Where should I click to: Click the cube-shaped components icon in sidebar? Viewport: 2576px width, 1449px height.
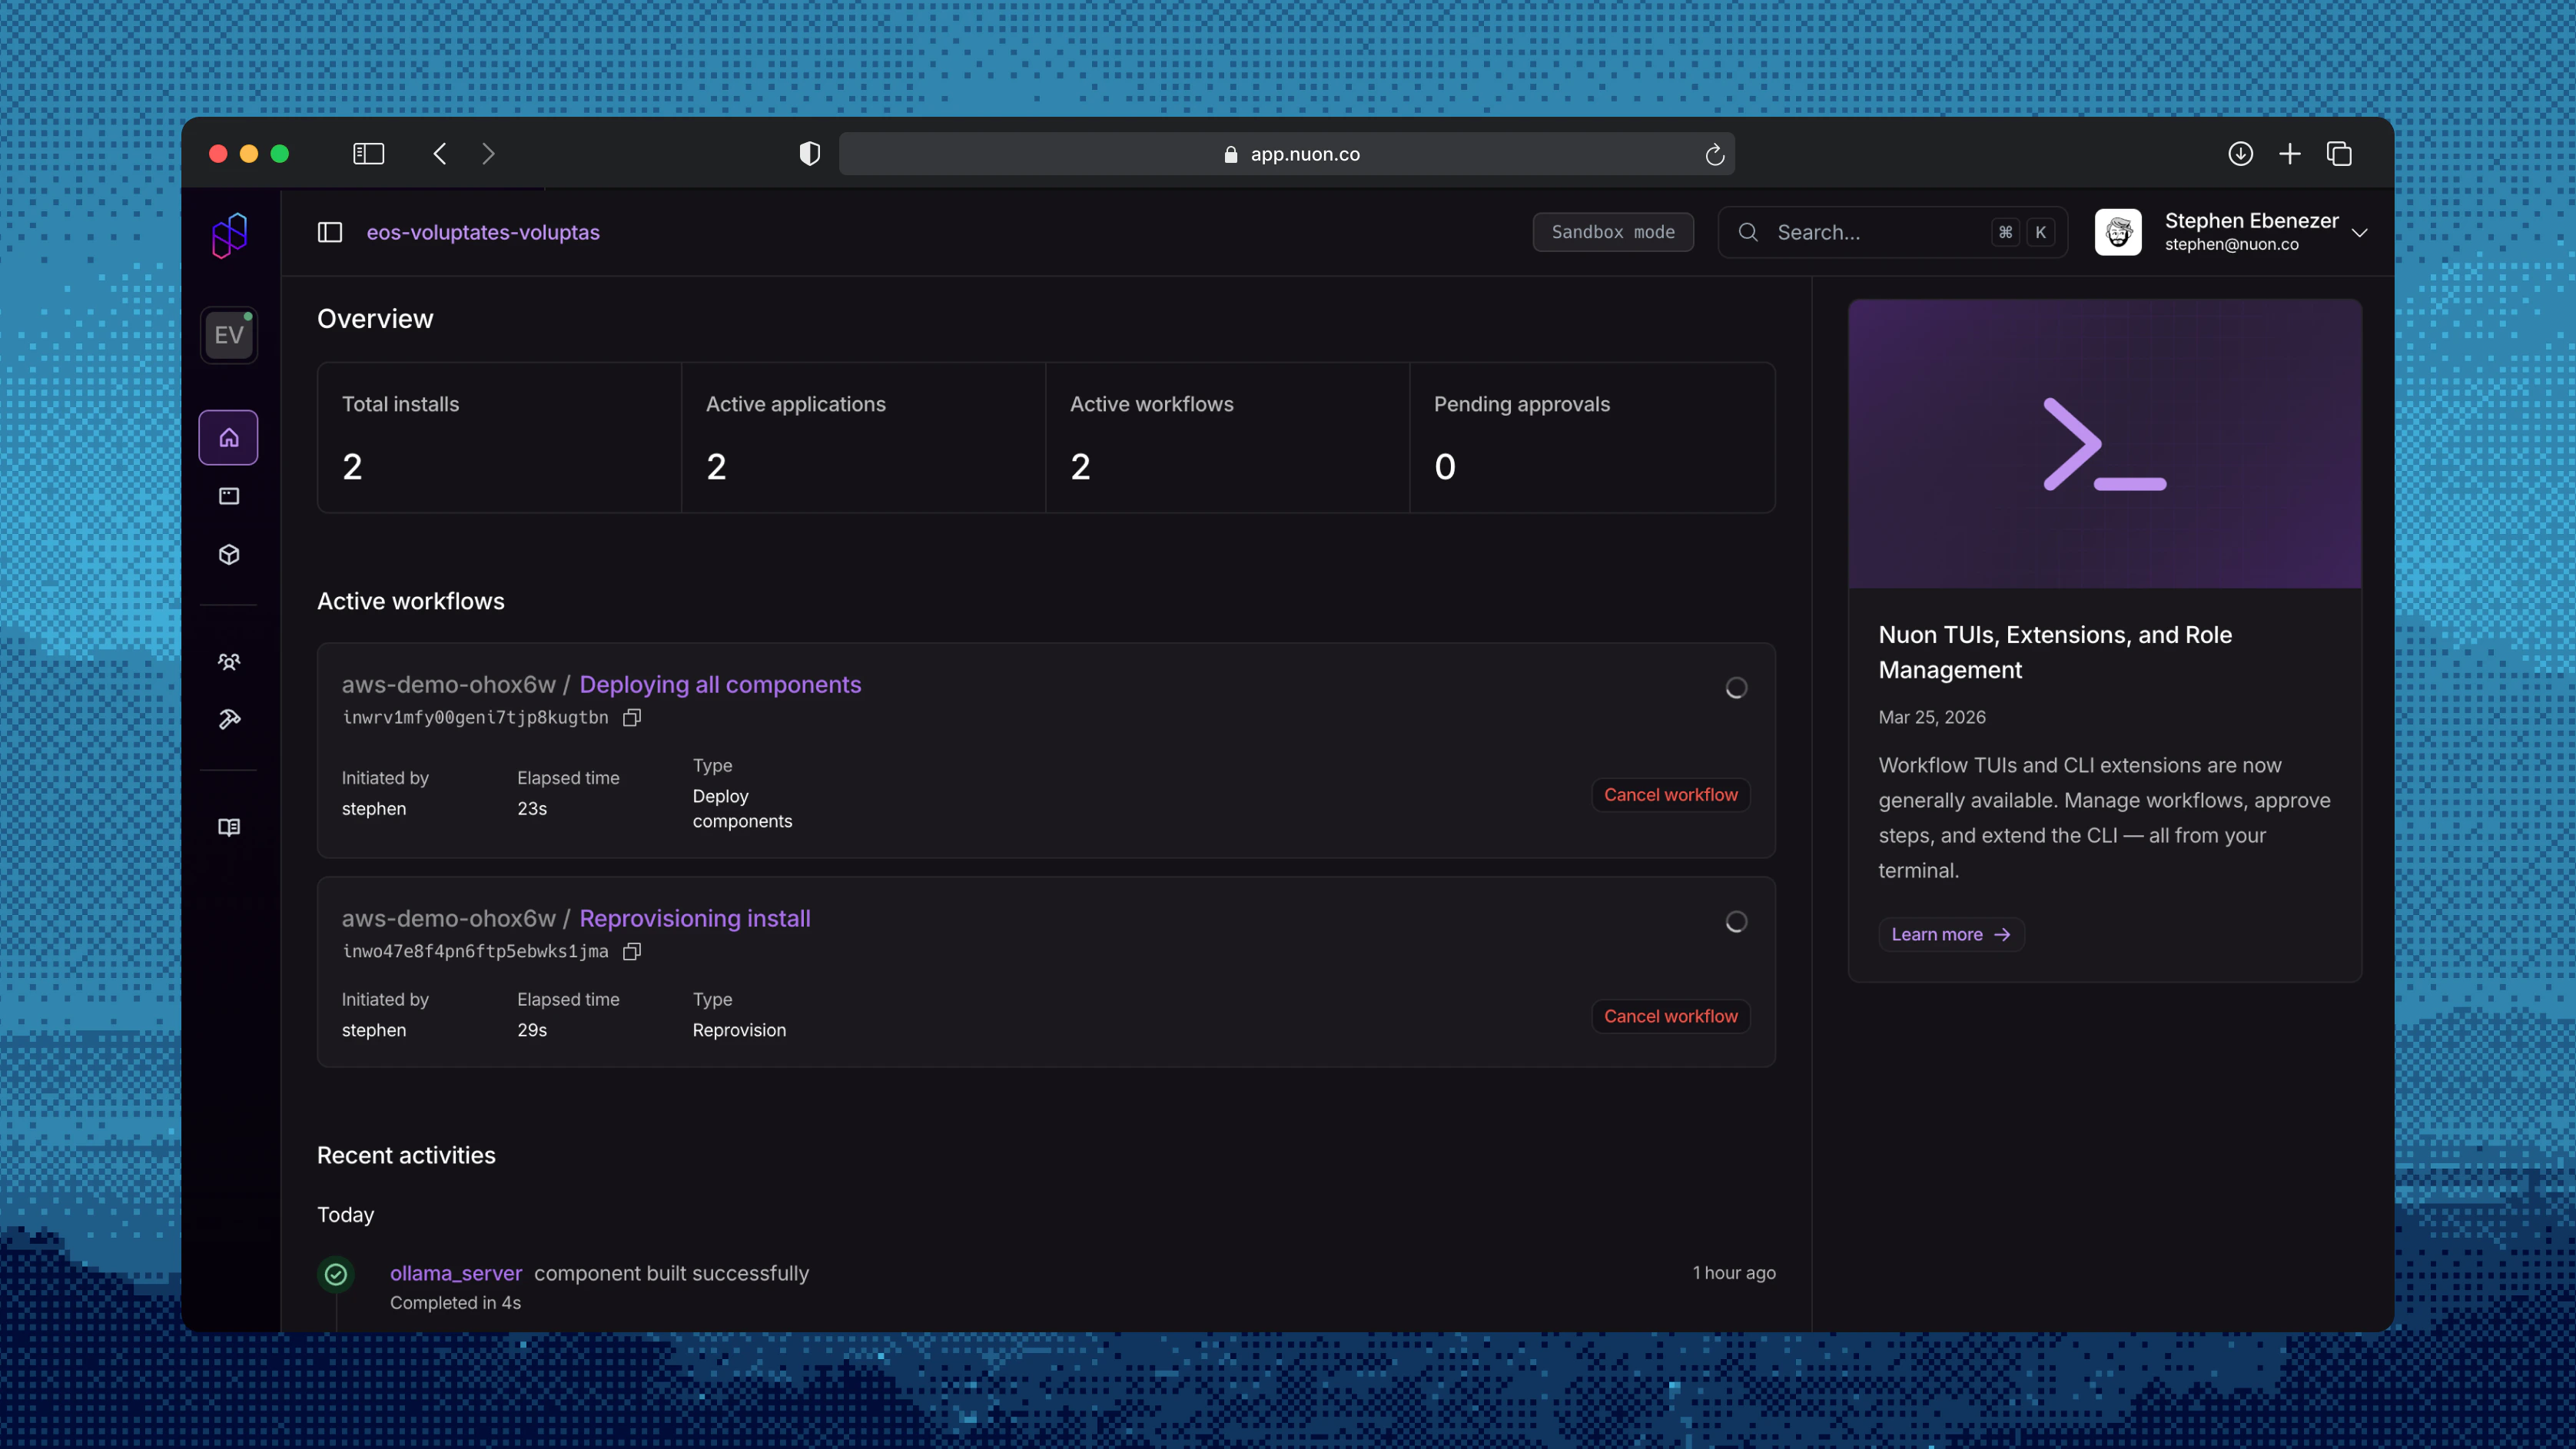pyautogui.click(x=229, y=554)
